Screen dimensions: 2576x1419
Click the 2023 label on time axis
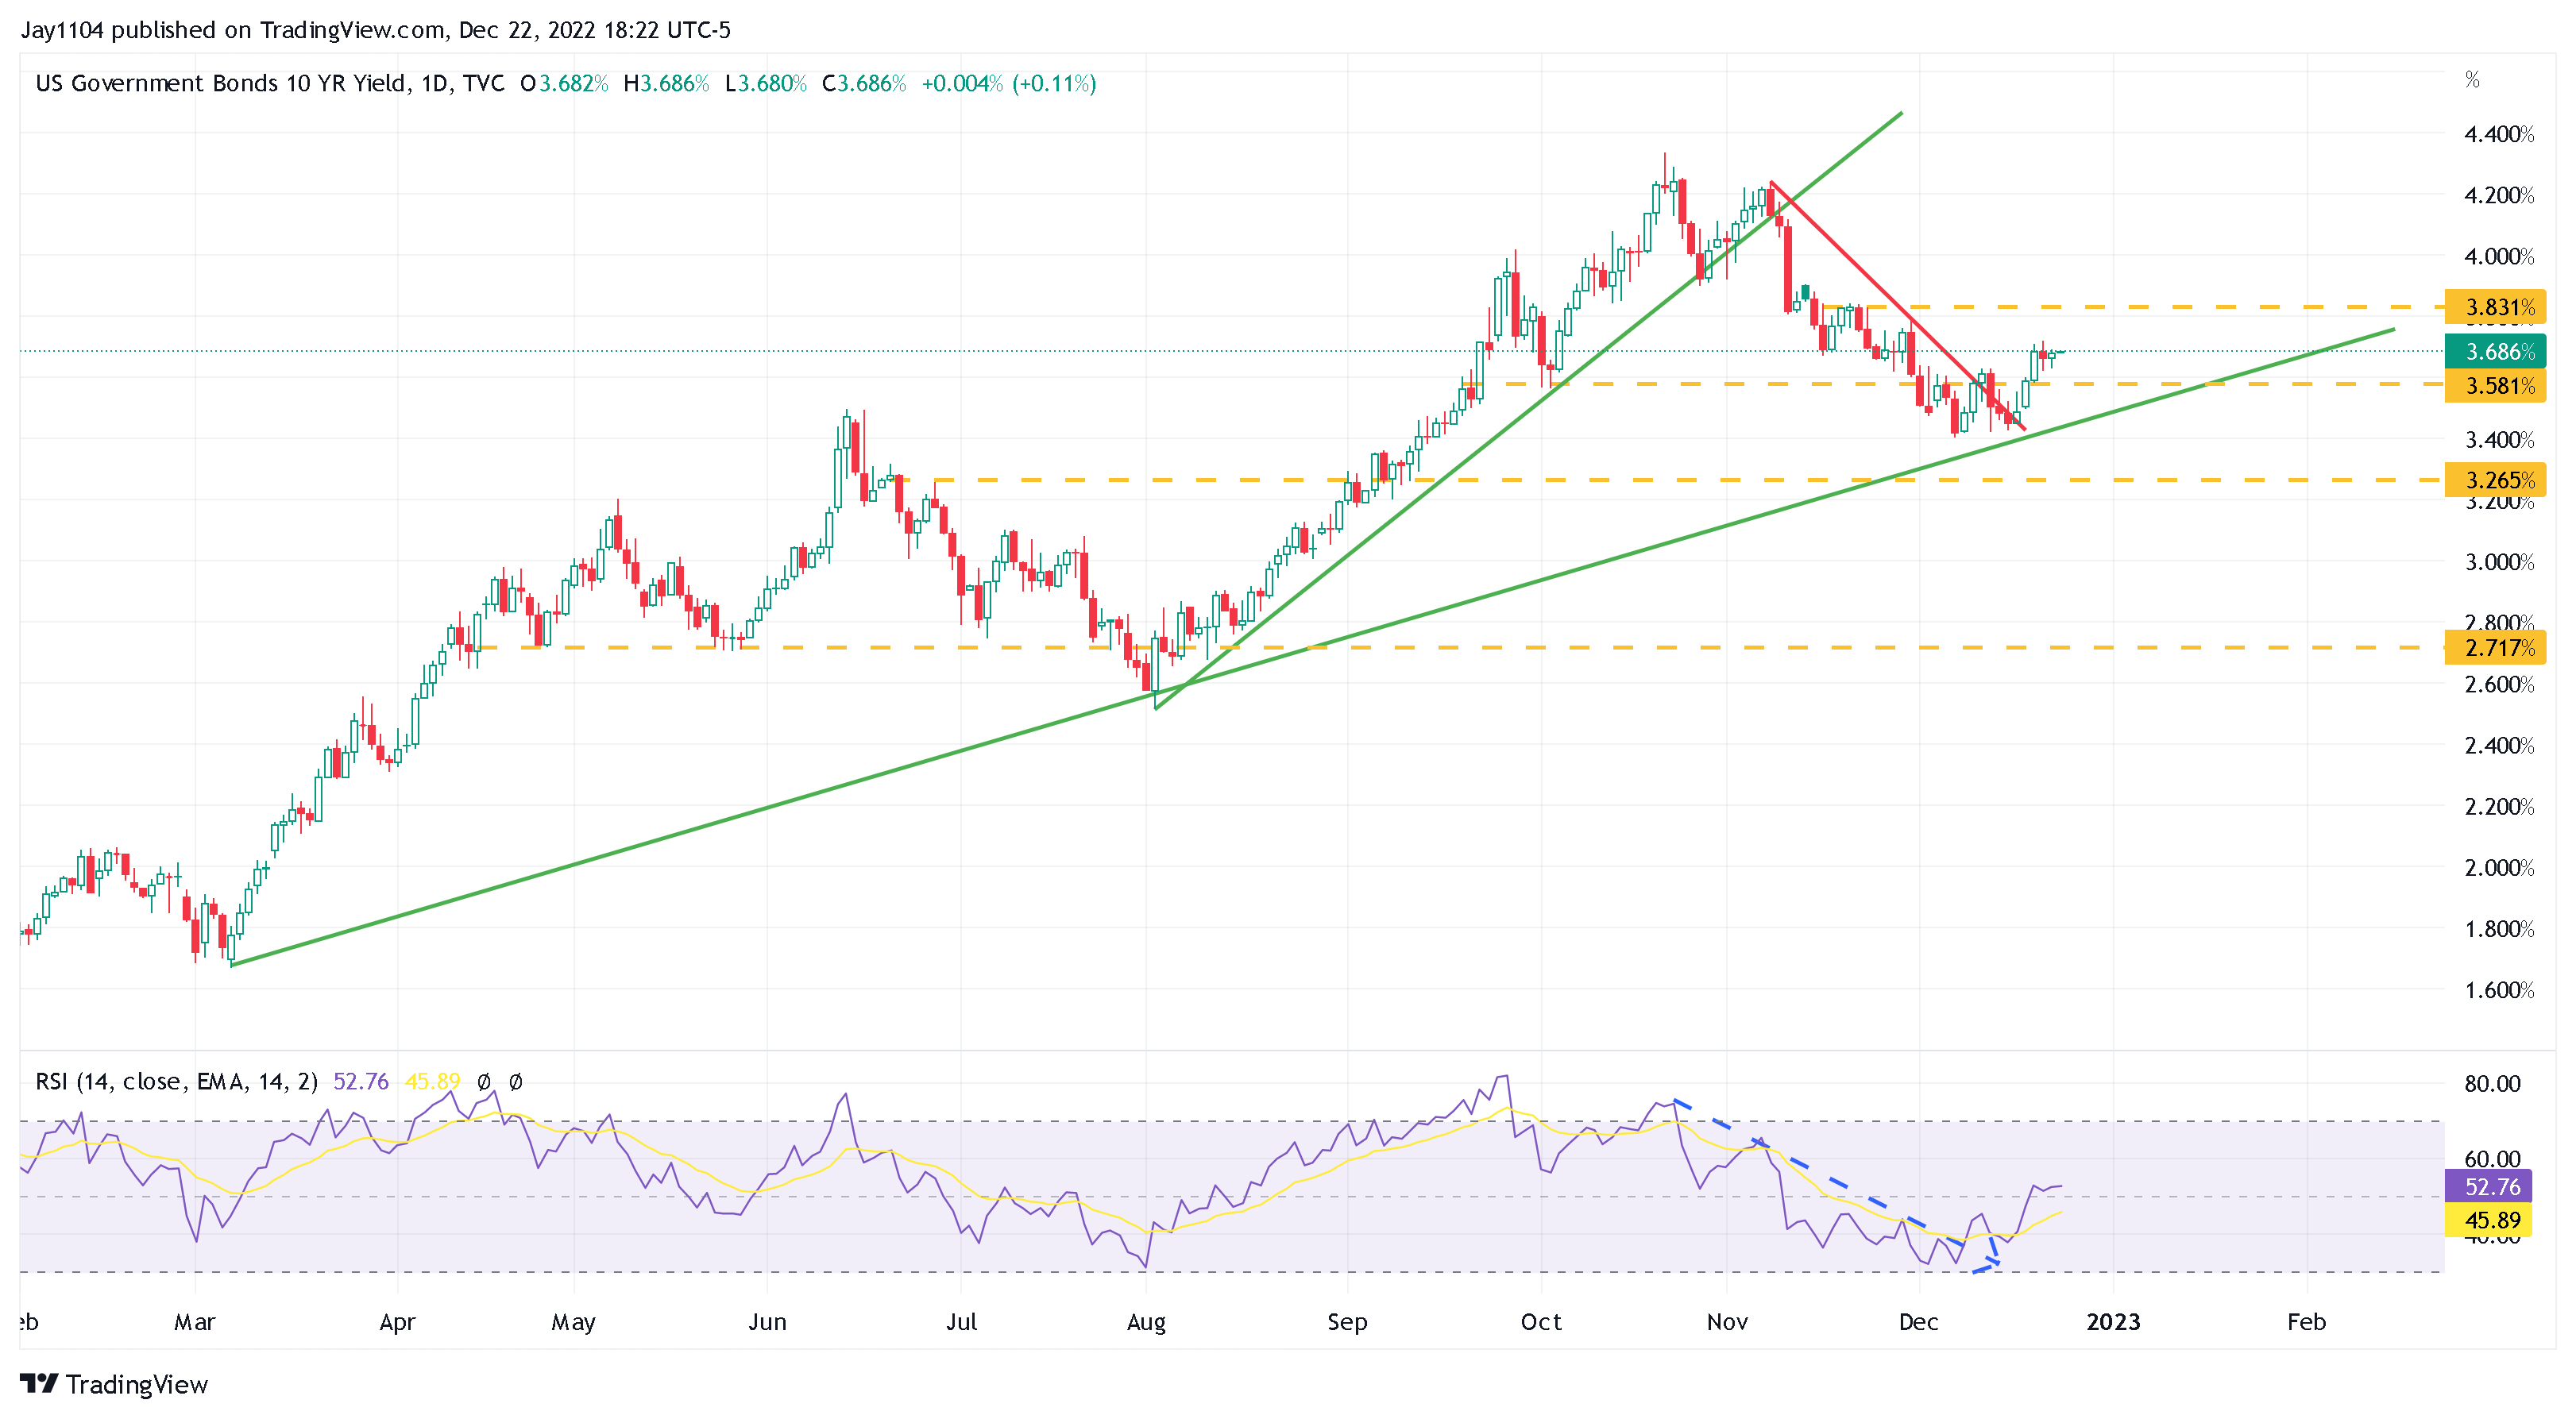[2113, 1322]
